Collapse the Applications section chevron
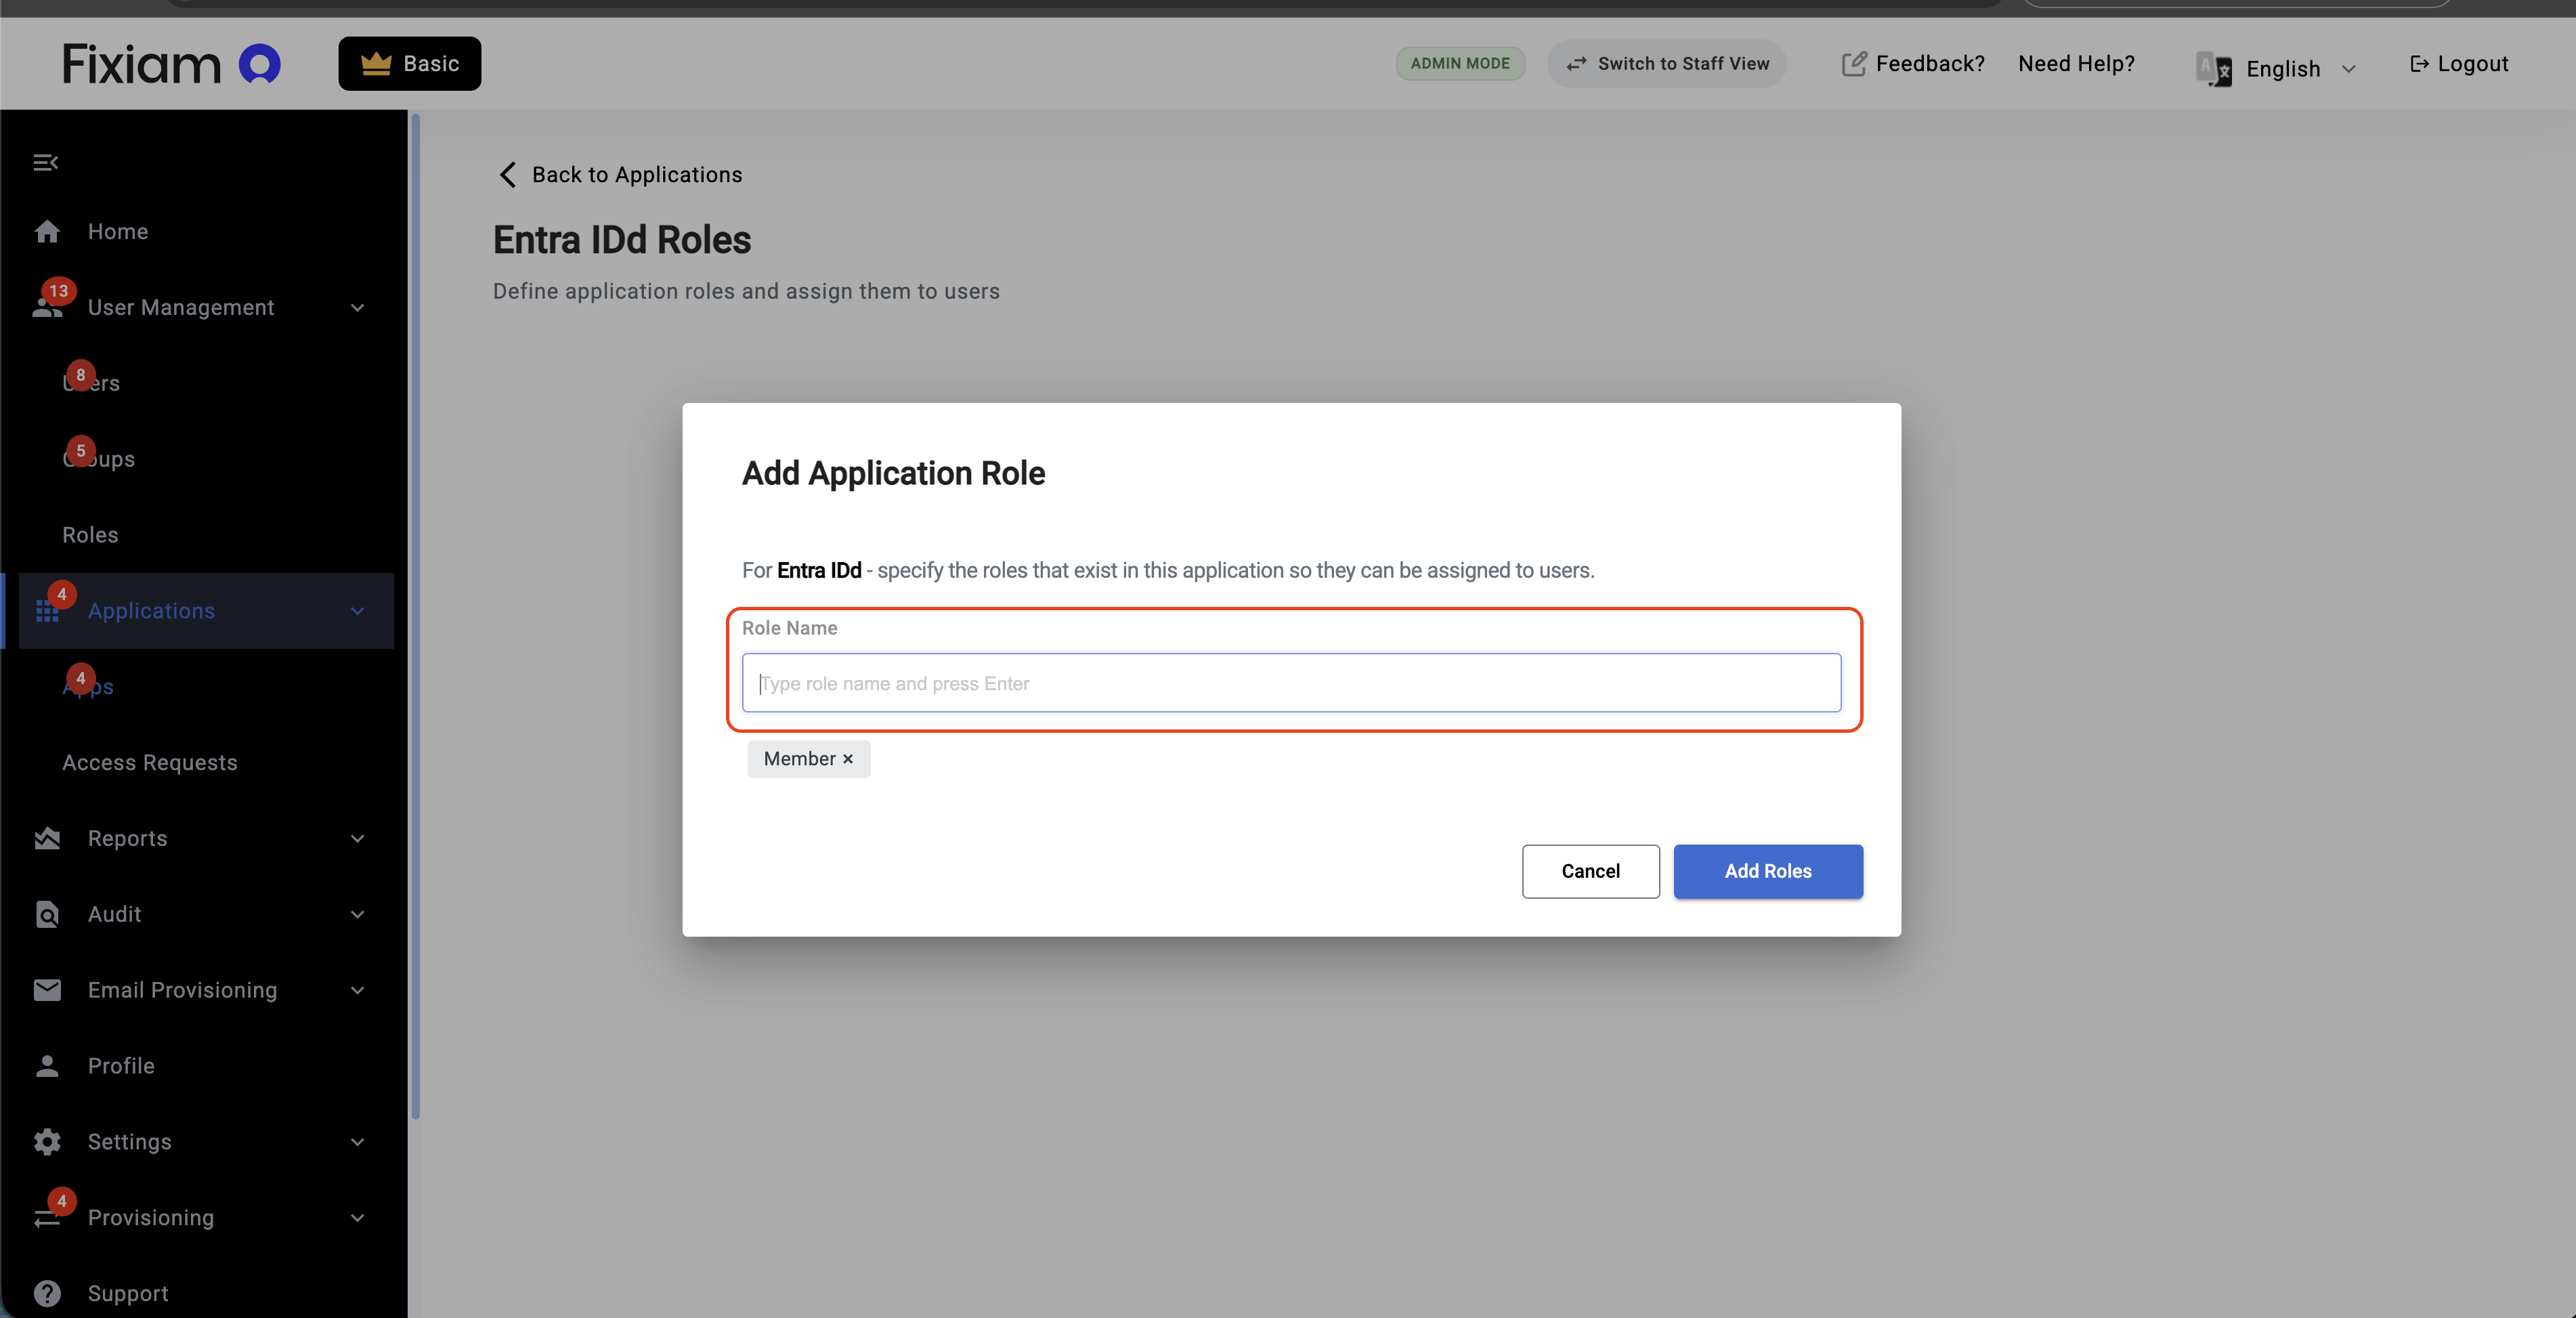This screenshot has width=2576, height=1318. pyautogui.click(x=358, y=611)
